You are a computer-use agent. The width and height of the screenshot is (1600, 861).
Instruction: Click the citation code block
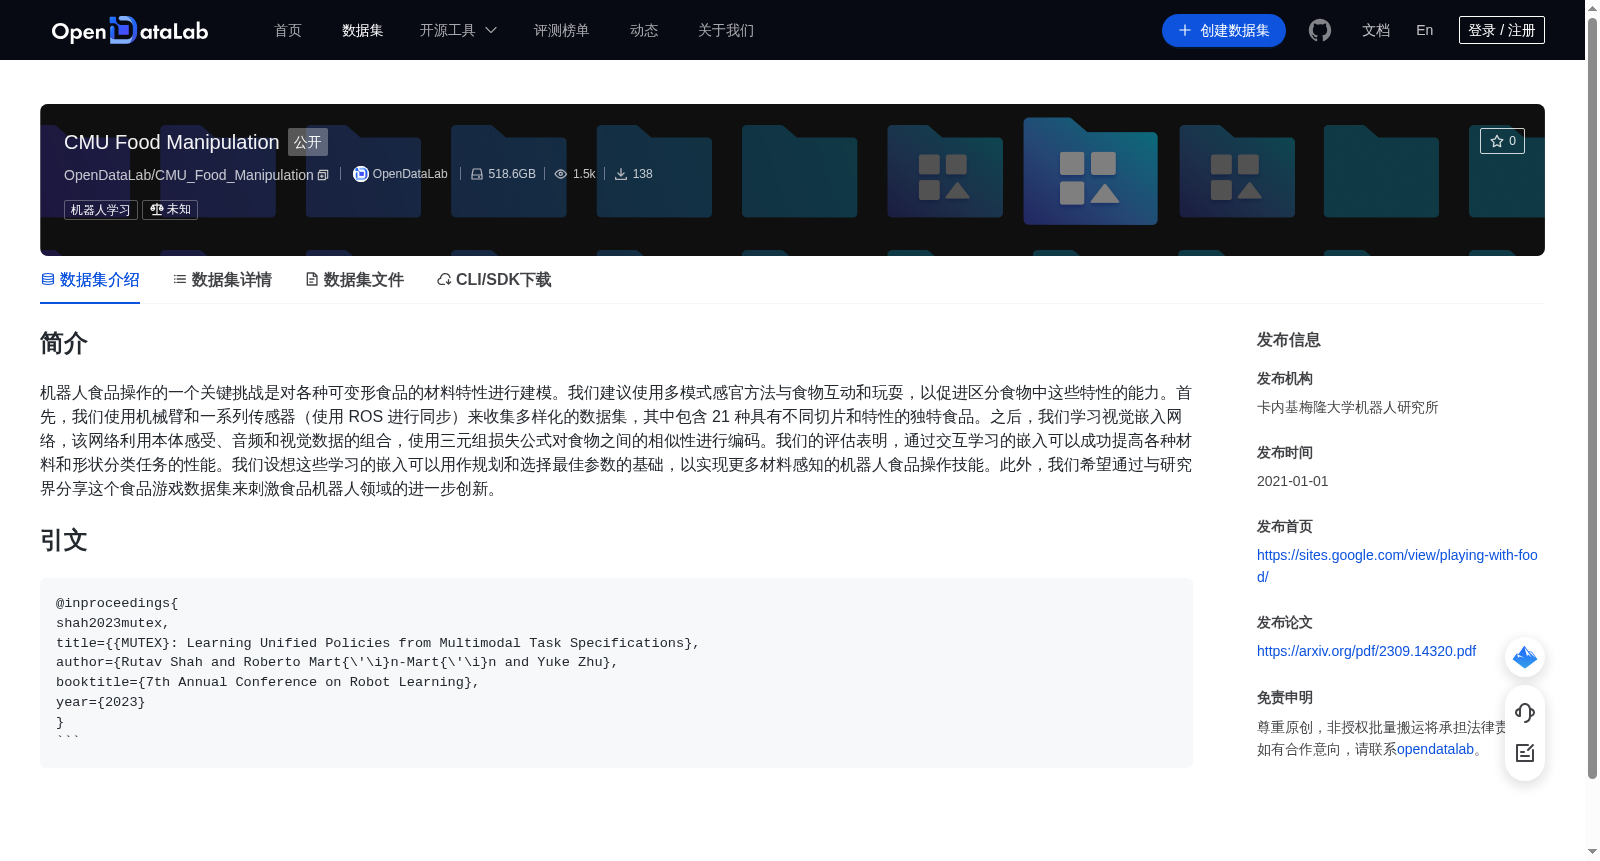click(x=616, y=673)
